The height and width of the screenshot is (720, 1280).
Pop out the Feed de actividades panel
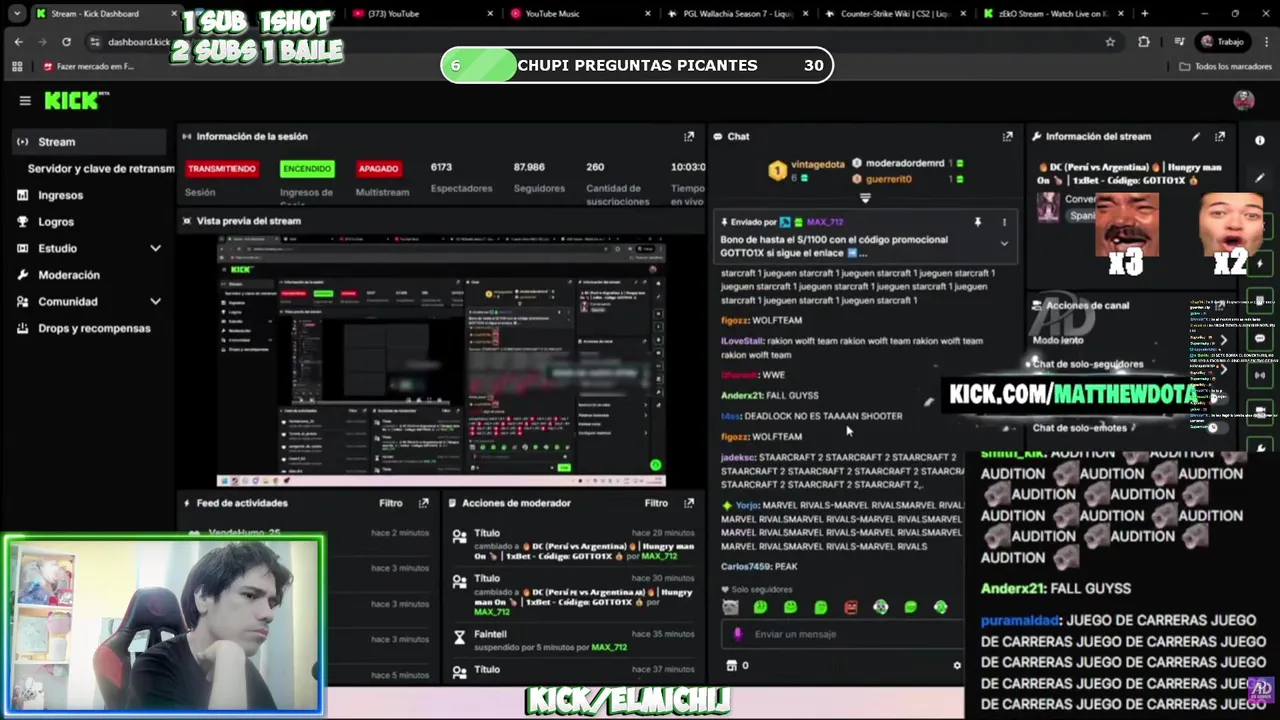coord(423,503)
